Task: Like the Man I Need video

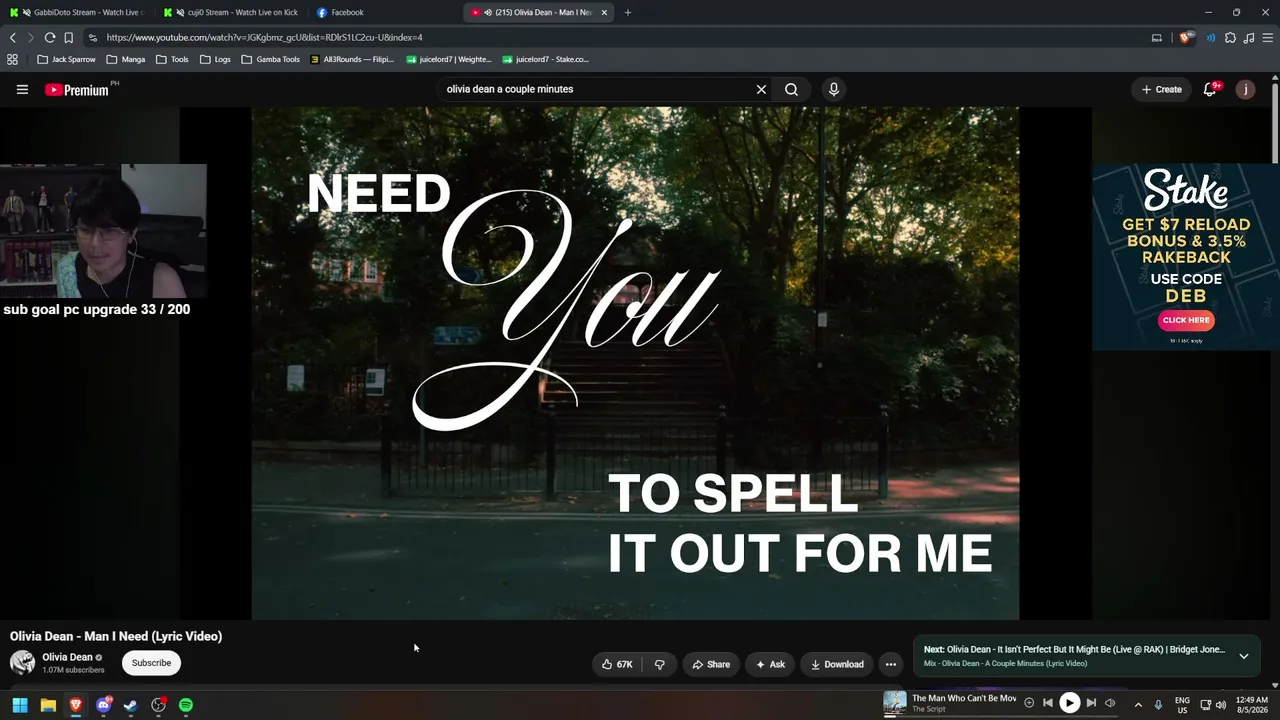Action: [x=617, y=664]
